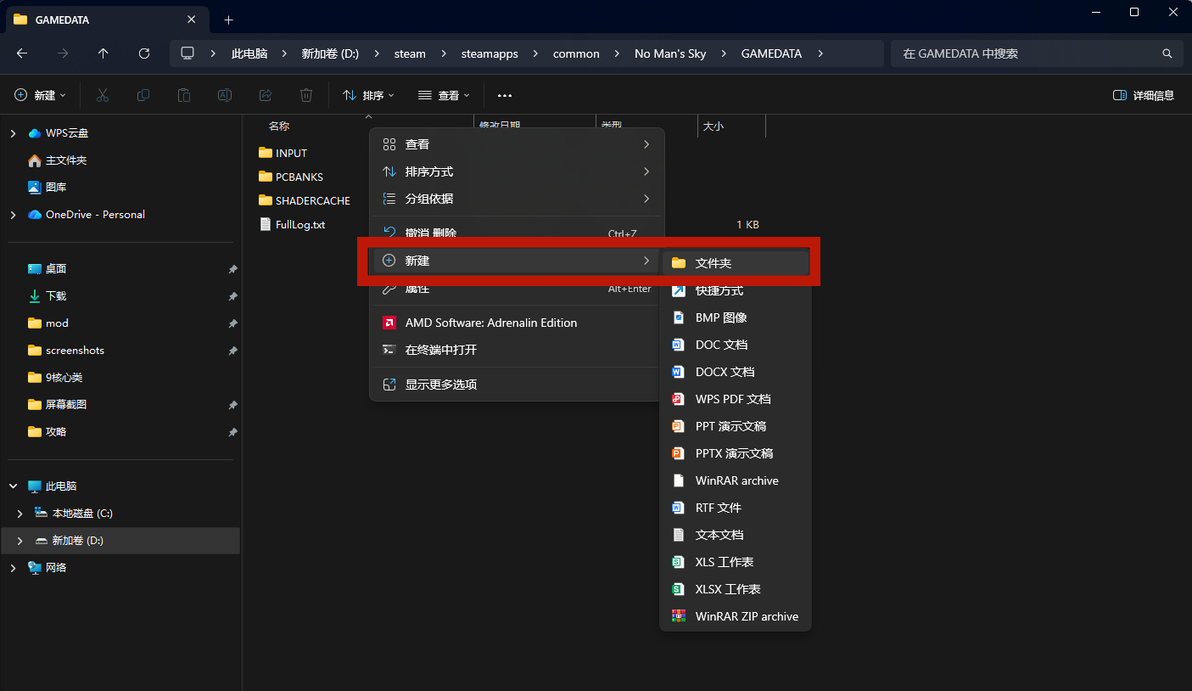Go back using the back arrow
Image resolution: width=1192 pixels, height=691 pixels.
pyautogui.click(x=22, y=53)
